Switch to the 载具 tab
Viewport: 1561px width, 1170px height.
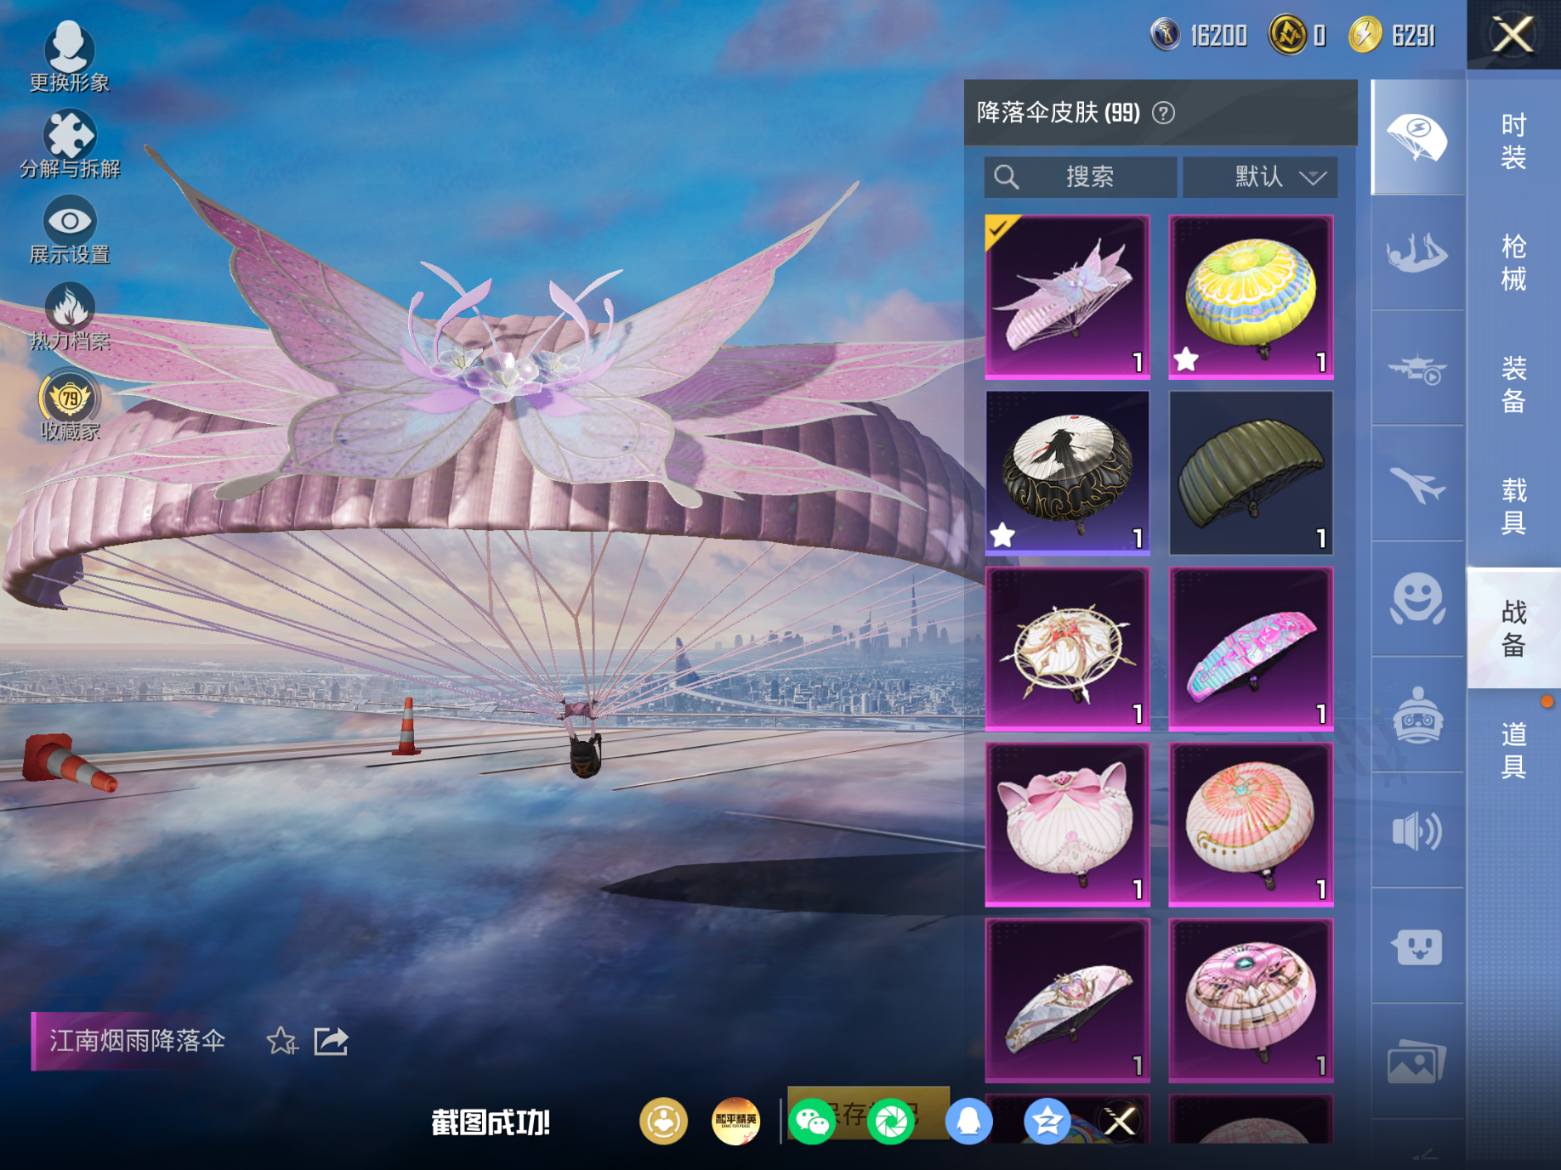[1513, 505]
